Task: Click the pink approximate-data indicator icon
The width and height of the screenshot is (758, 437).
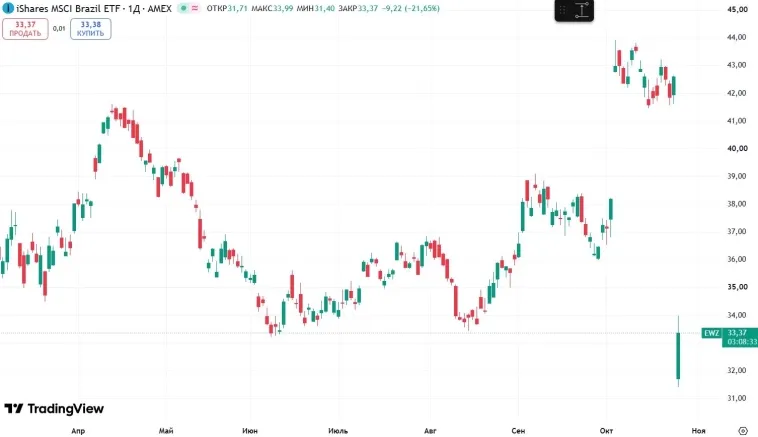Action: [195, 8]
